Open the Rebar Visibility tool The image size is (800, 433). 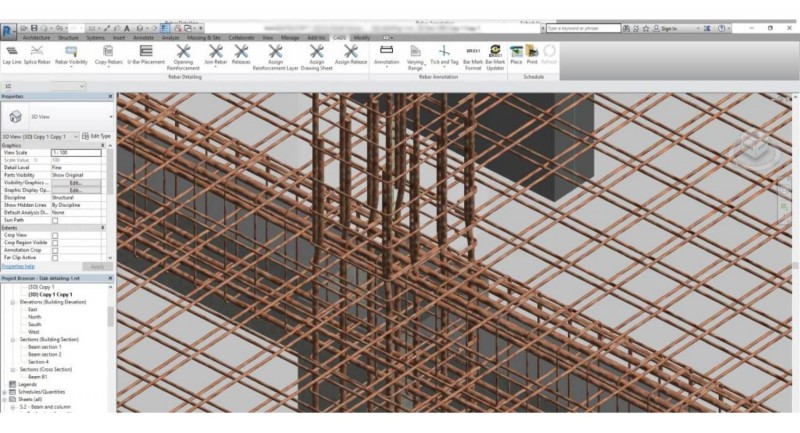pos(71,55)
